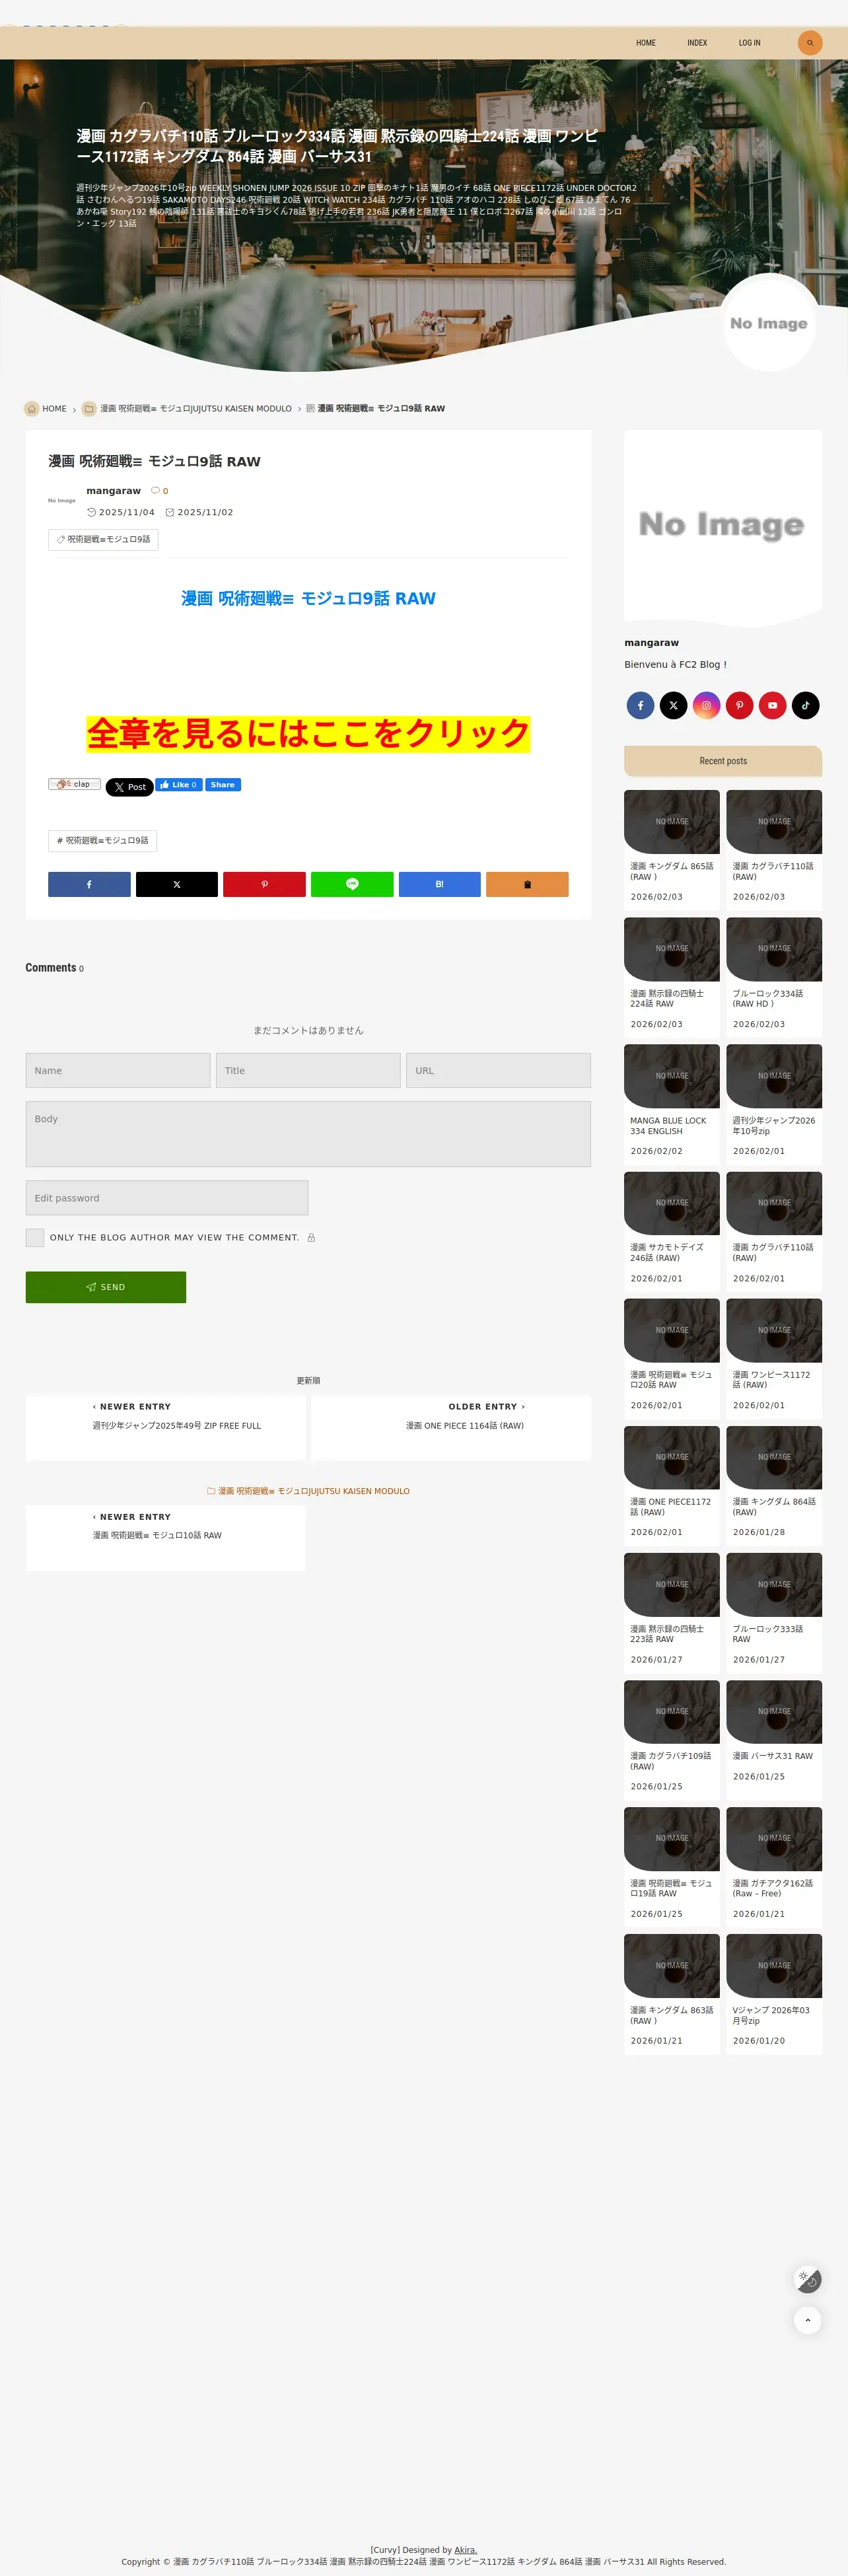
Task: Open the HOME menu item
Action: click(x=646, y=43)
